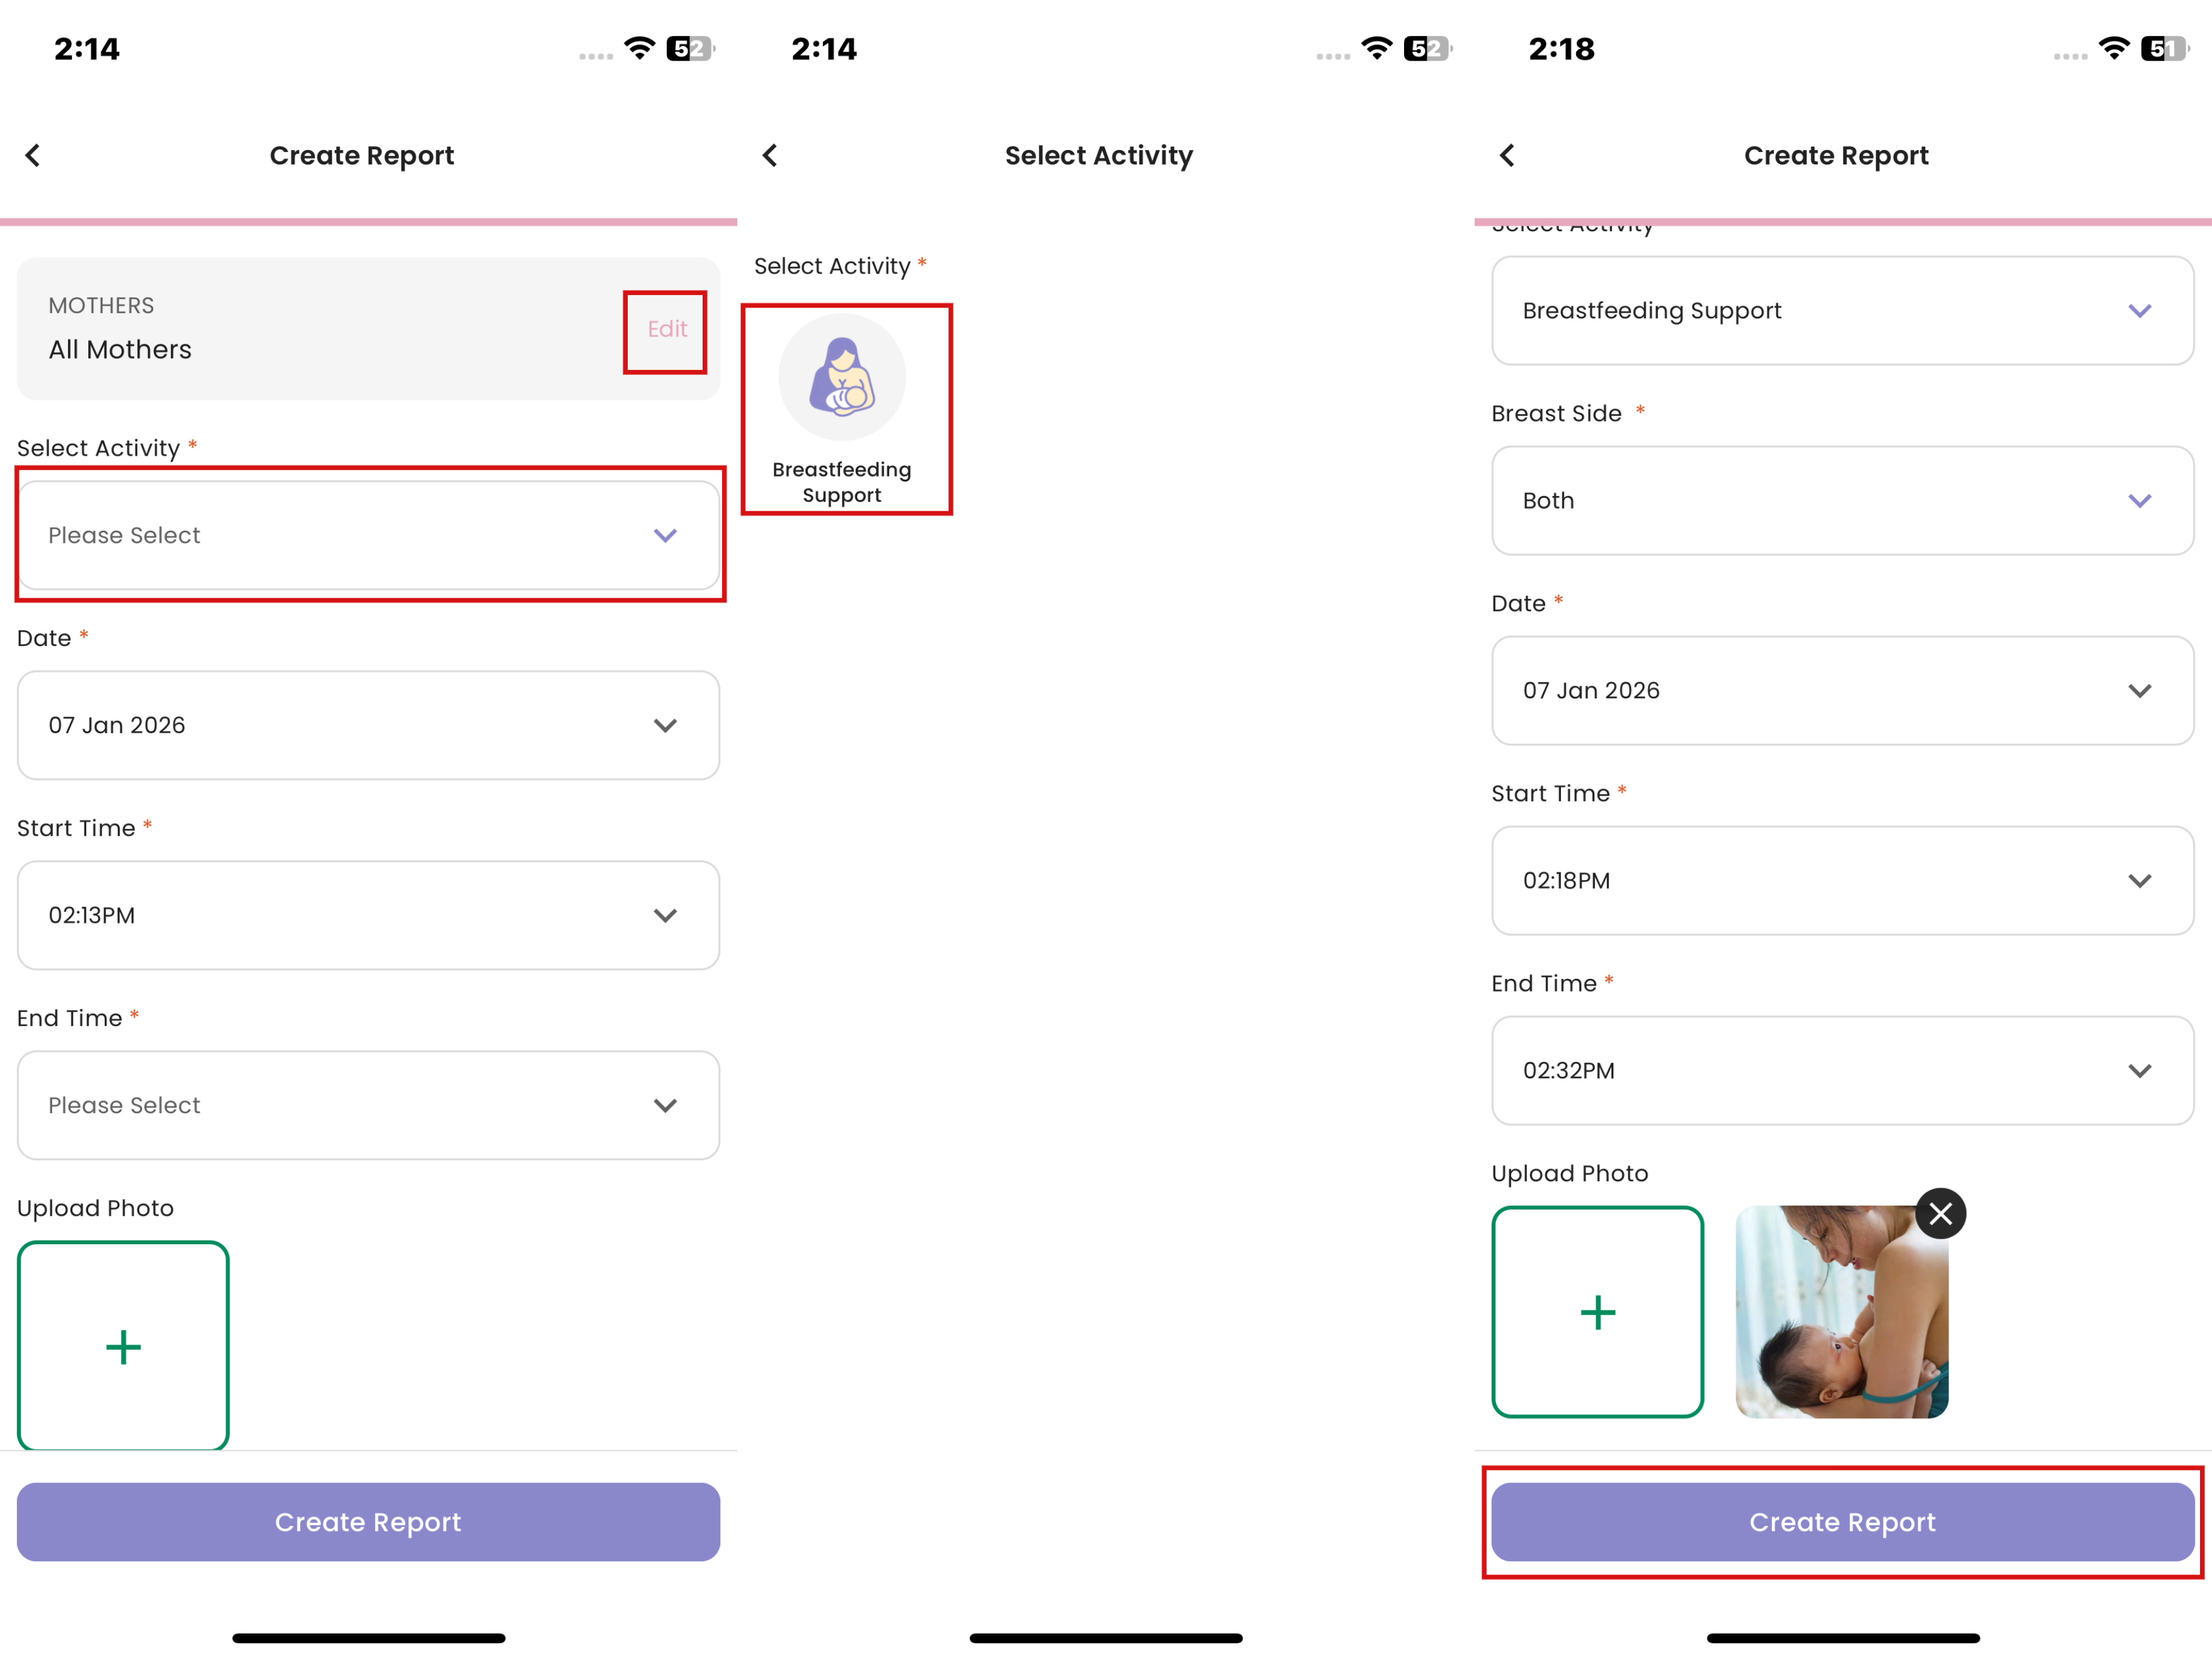Edit the All Mothers selection
This screenshot has width=2212, height=1659.
point(666,330)
